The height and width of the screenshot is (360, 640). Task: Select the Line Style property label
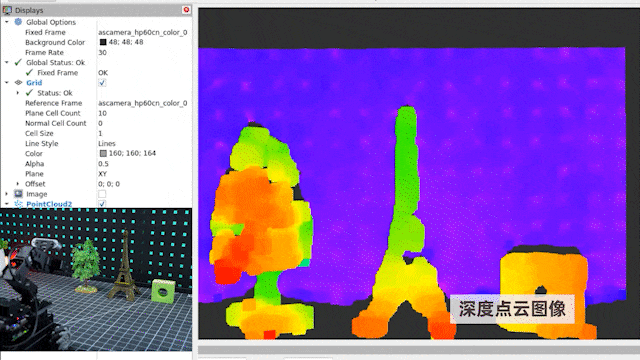[42, 144]
